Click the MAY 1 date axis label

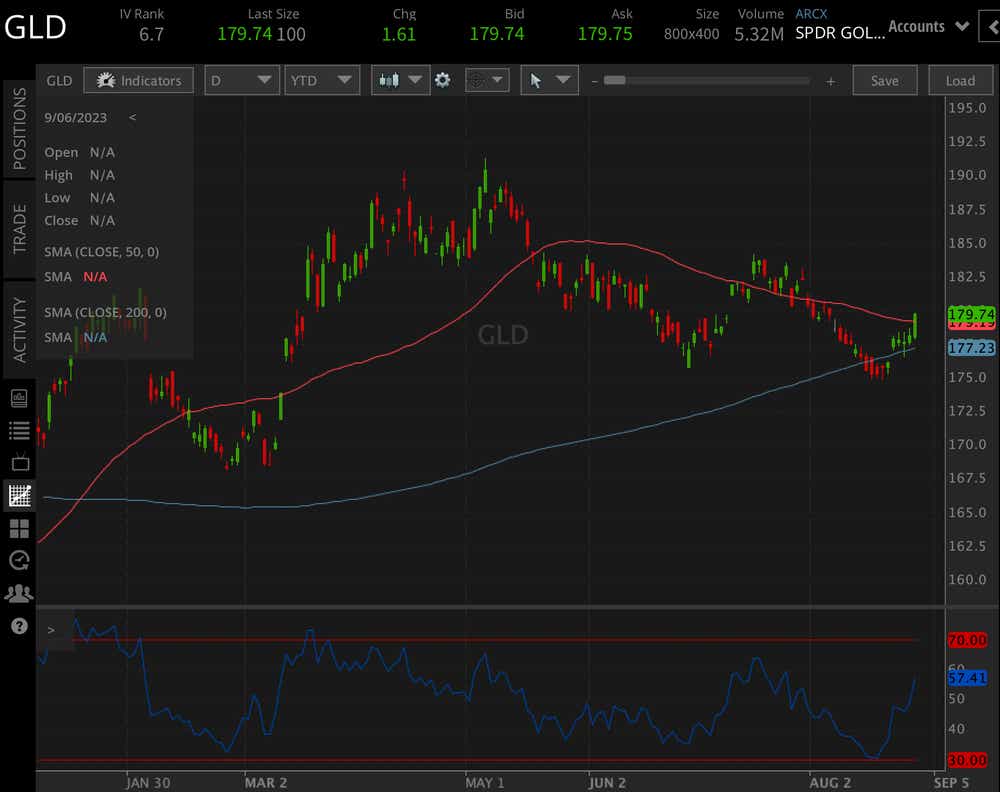485,782
